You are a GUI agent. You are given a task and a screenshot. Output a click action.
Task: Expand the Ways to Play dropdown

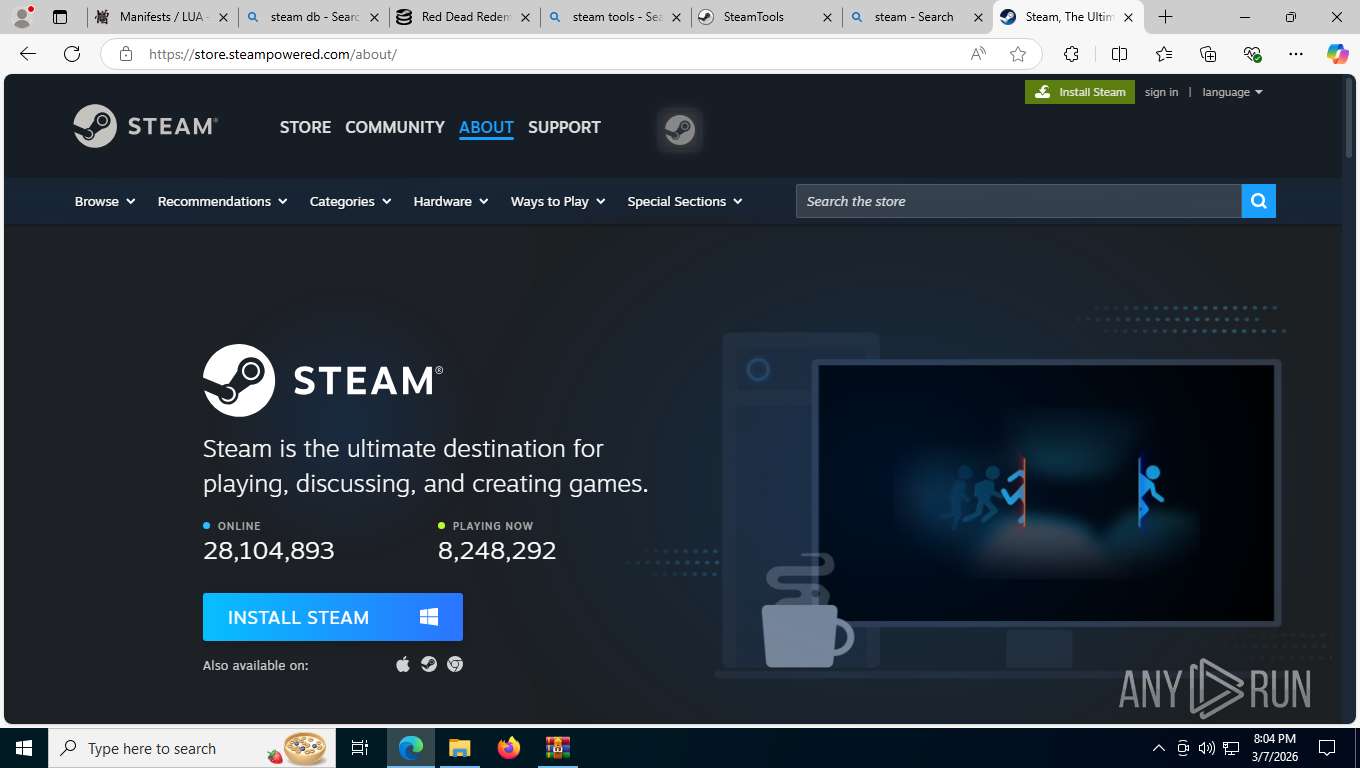pyautogui.click(x=558, y=201)
